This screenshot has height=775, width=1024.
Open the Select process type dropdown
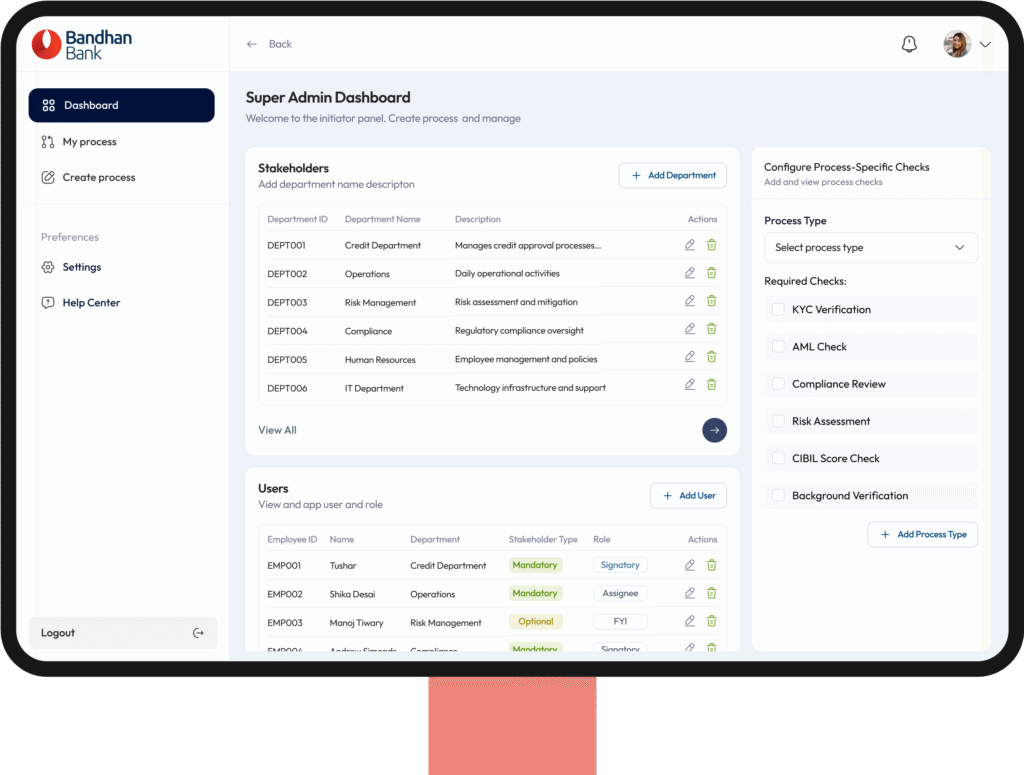[870, 248]
